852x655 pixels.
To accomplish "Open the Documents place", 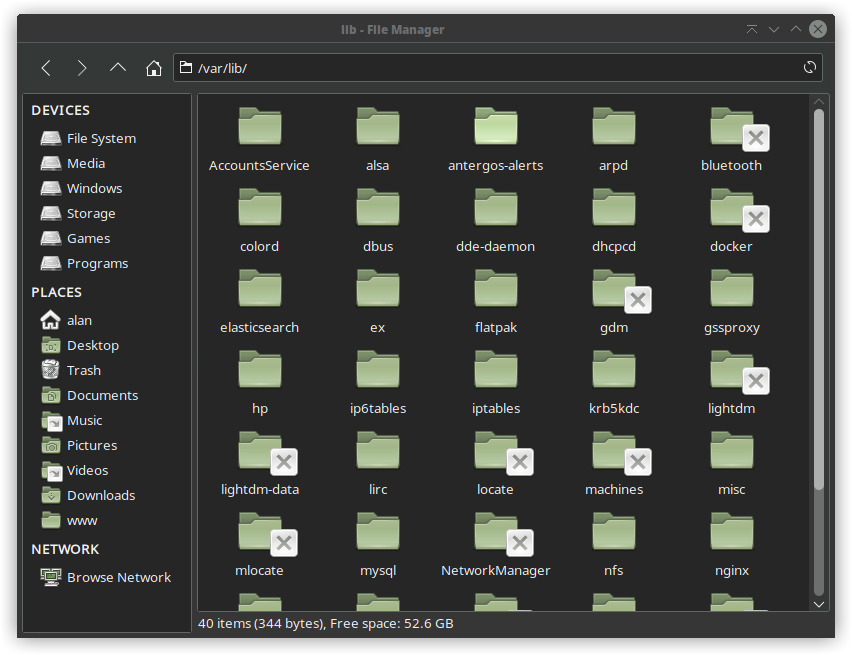I will [x=102, y=395].
